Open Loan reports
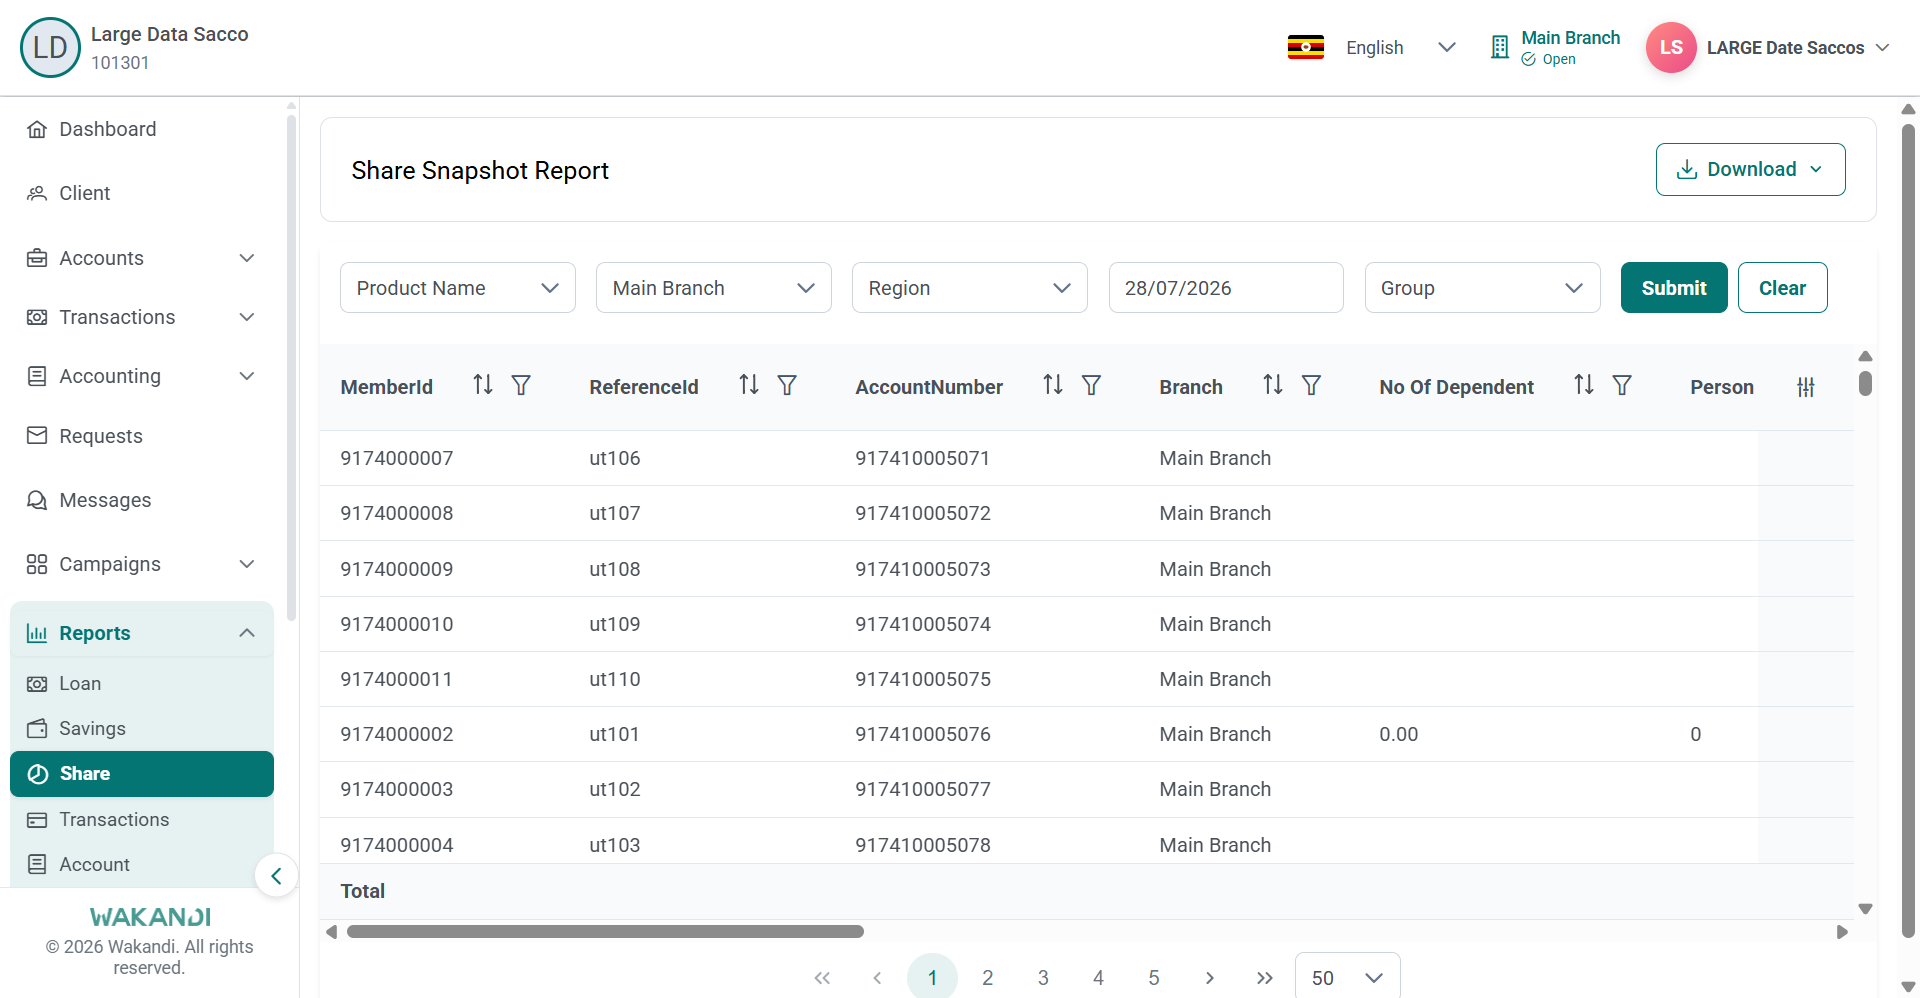The height and width of the screenshot is (998, 1920). [142, 684]
